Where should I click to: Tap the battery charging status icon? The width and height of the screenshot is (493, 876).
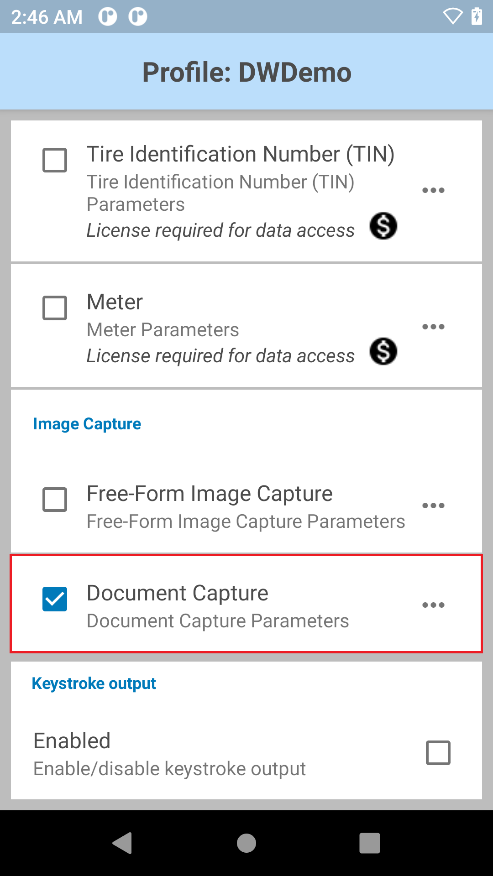point(476,16)
